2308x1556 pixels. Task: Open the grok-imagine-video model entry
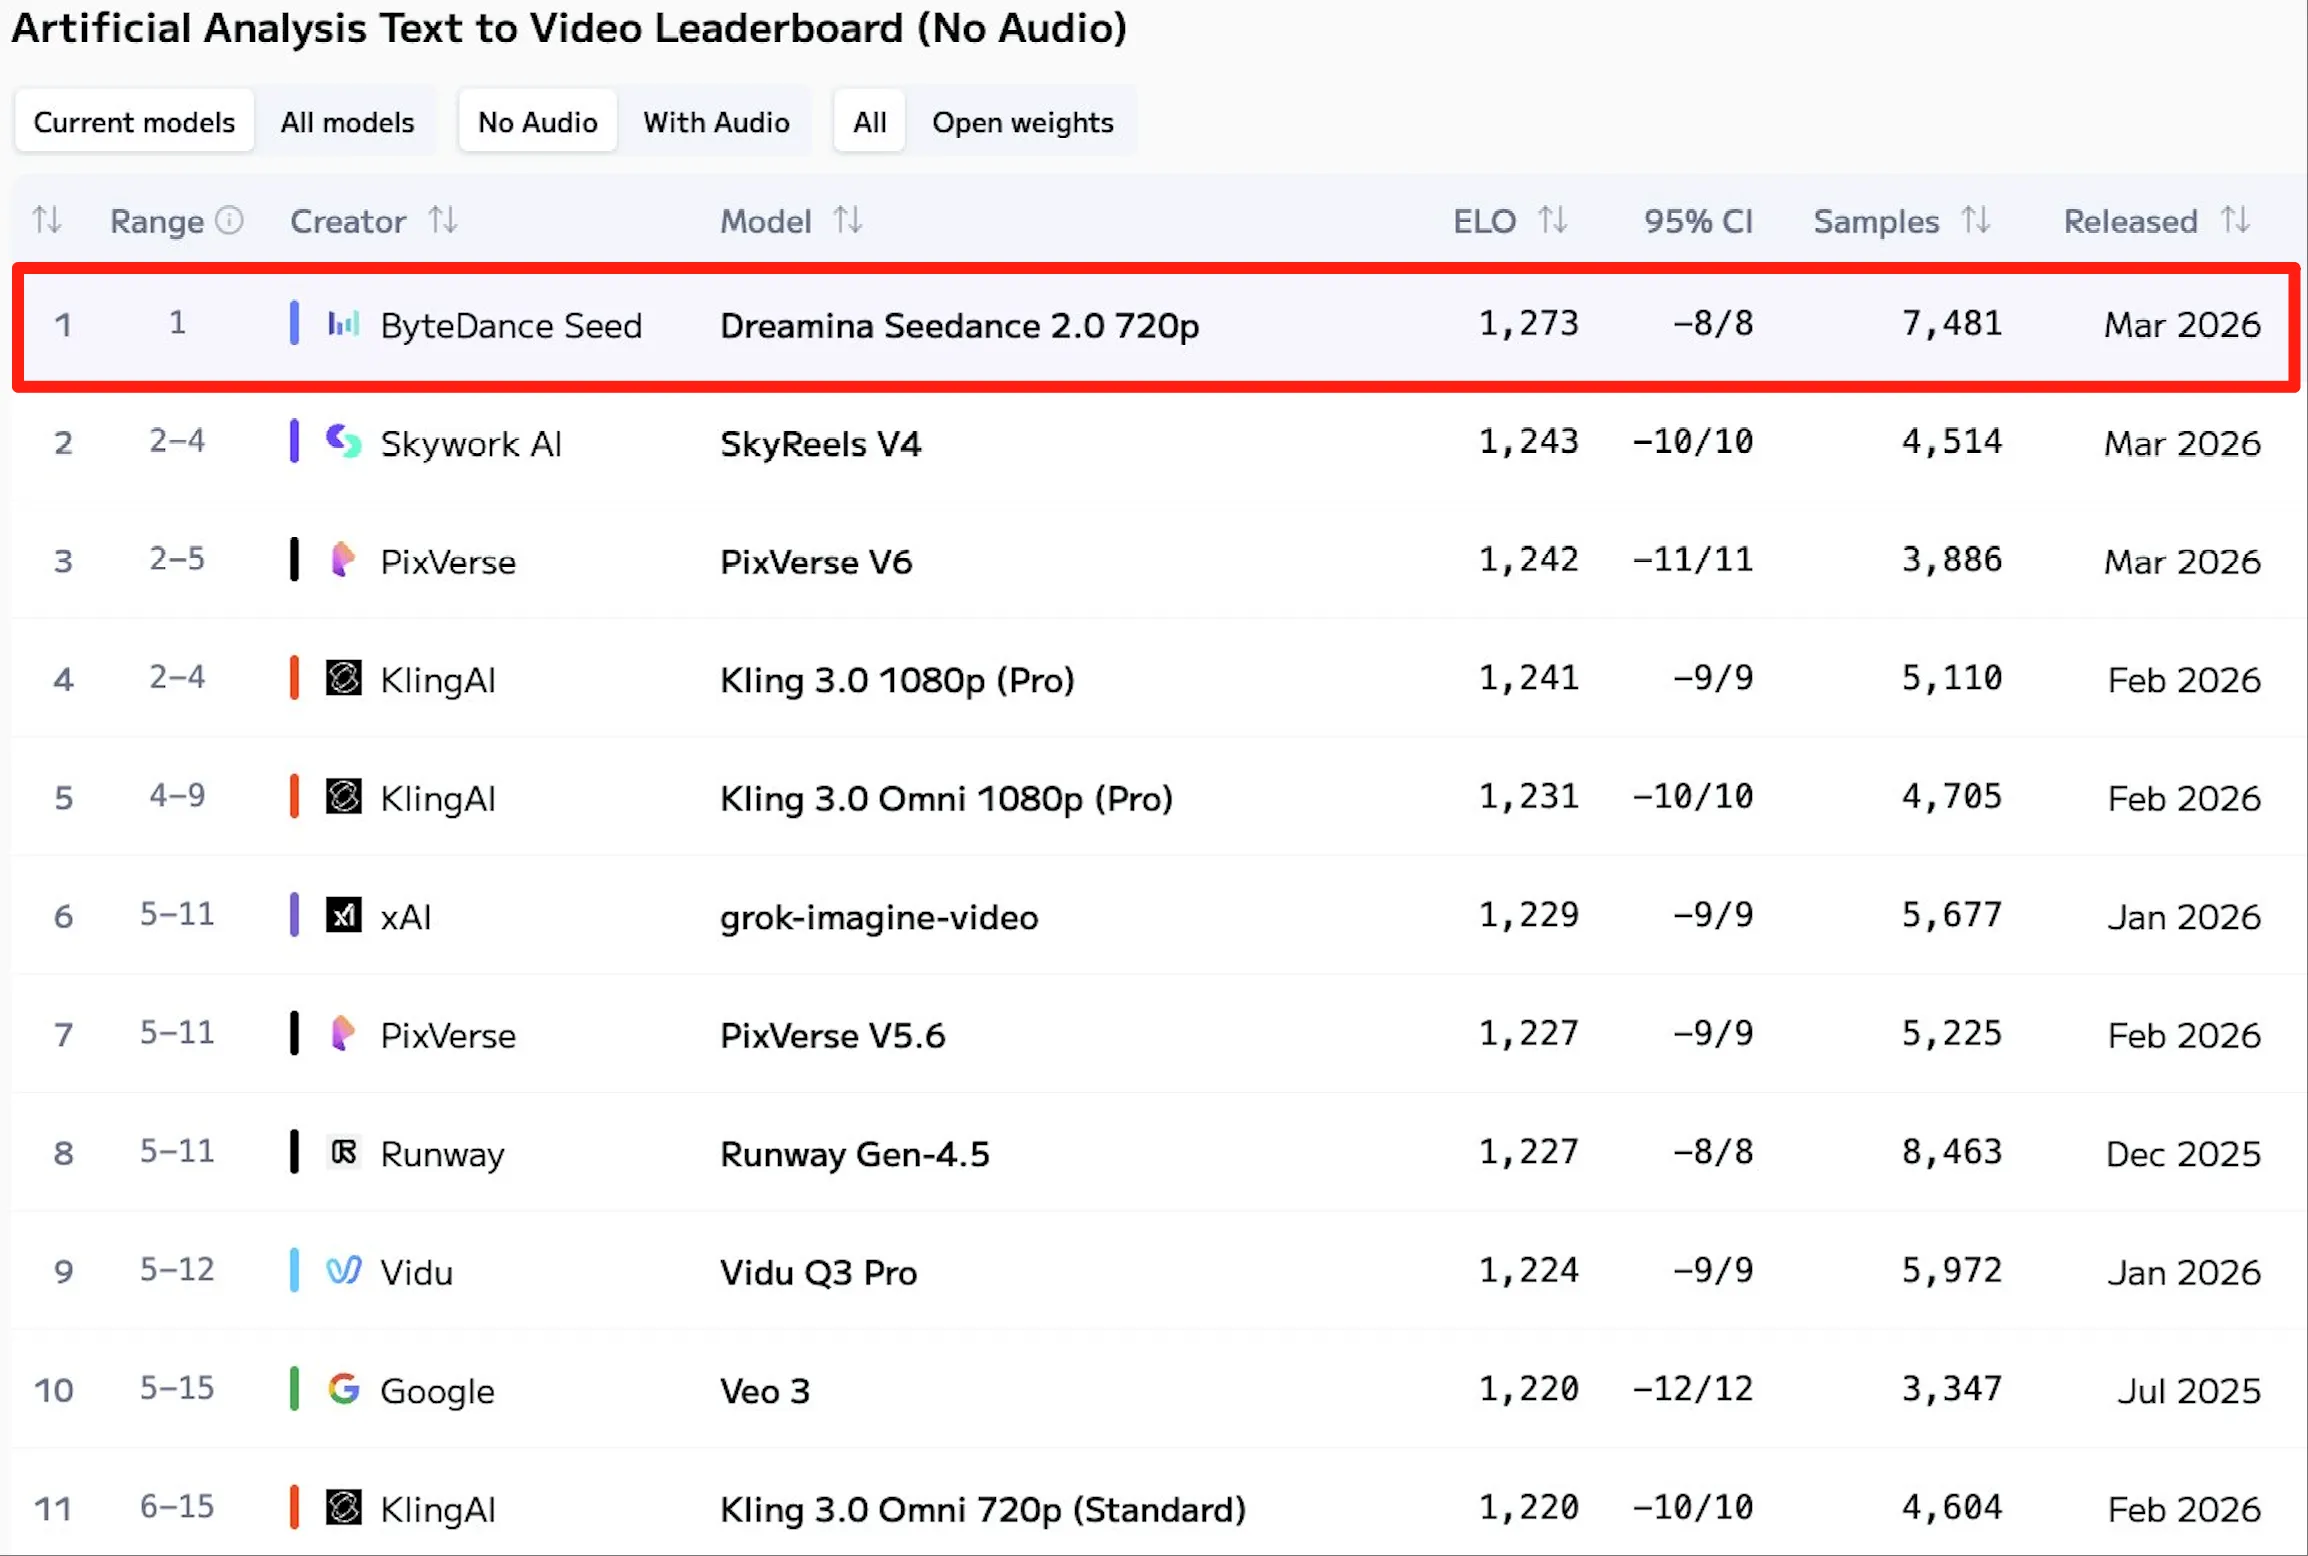point(879,917)
